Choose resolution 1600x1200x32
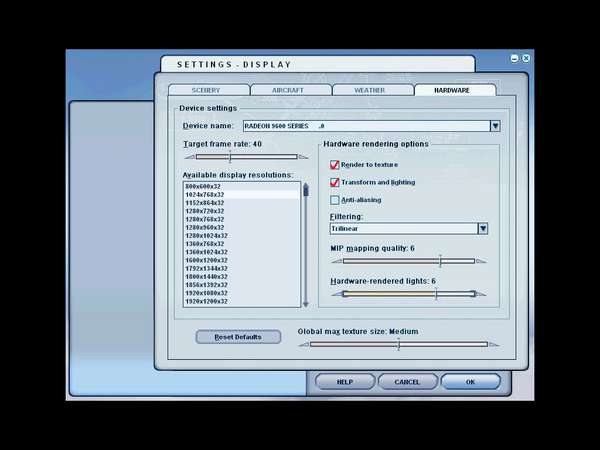The height and width of the screenshot is (450, 600). point(242,260)
